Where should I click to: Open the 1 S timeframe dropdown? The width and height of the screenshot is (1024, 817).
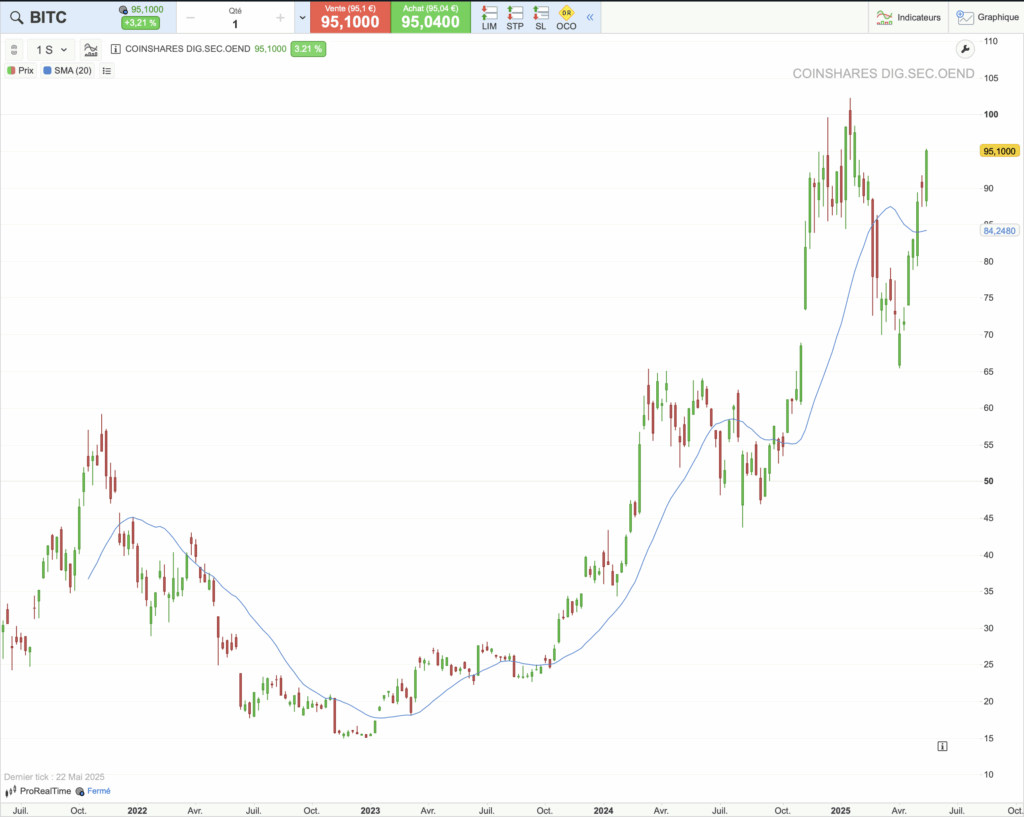[x=52, y=50]
